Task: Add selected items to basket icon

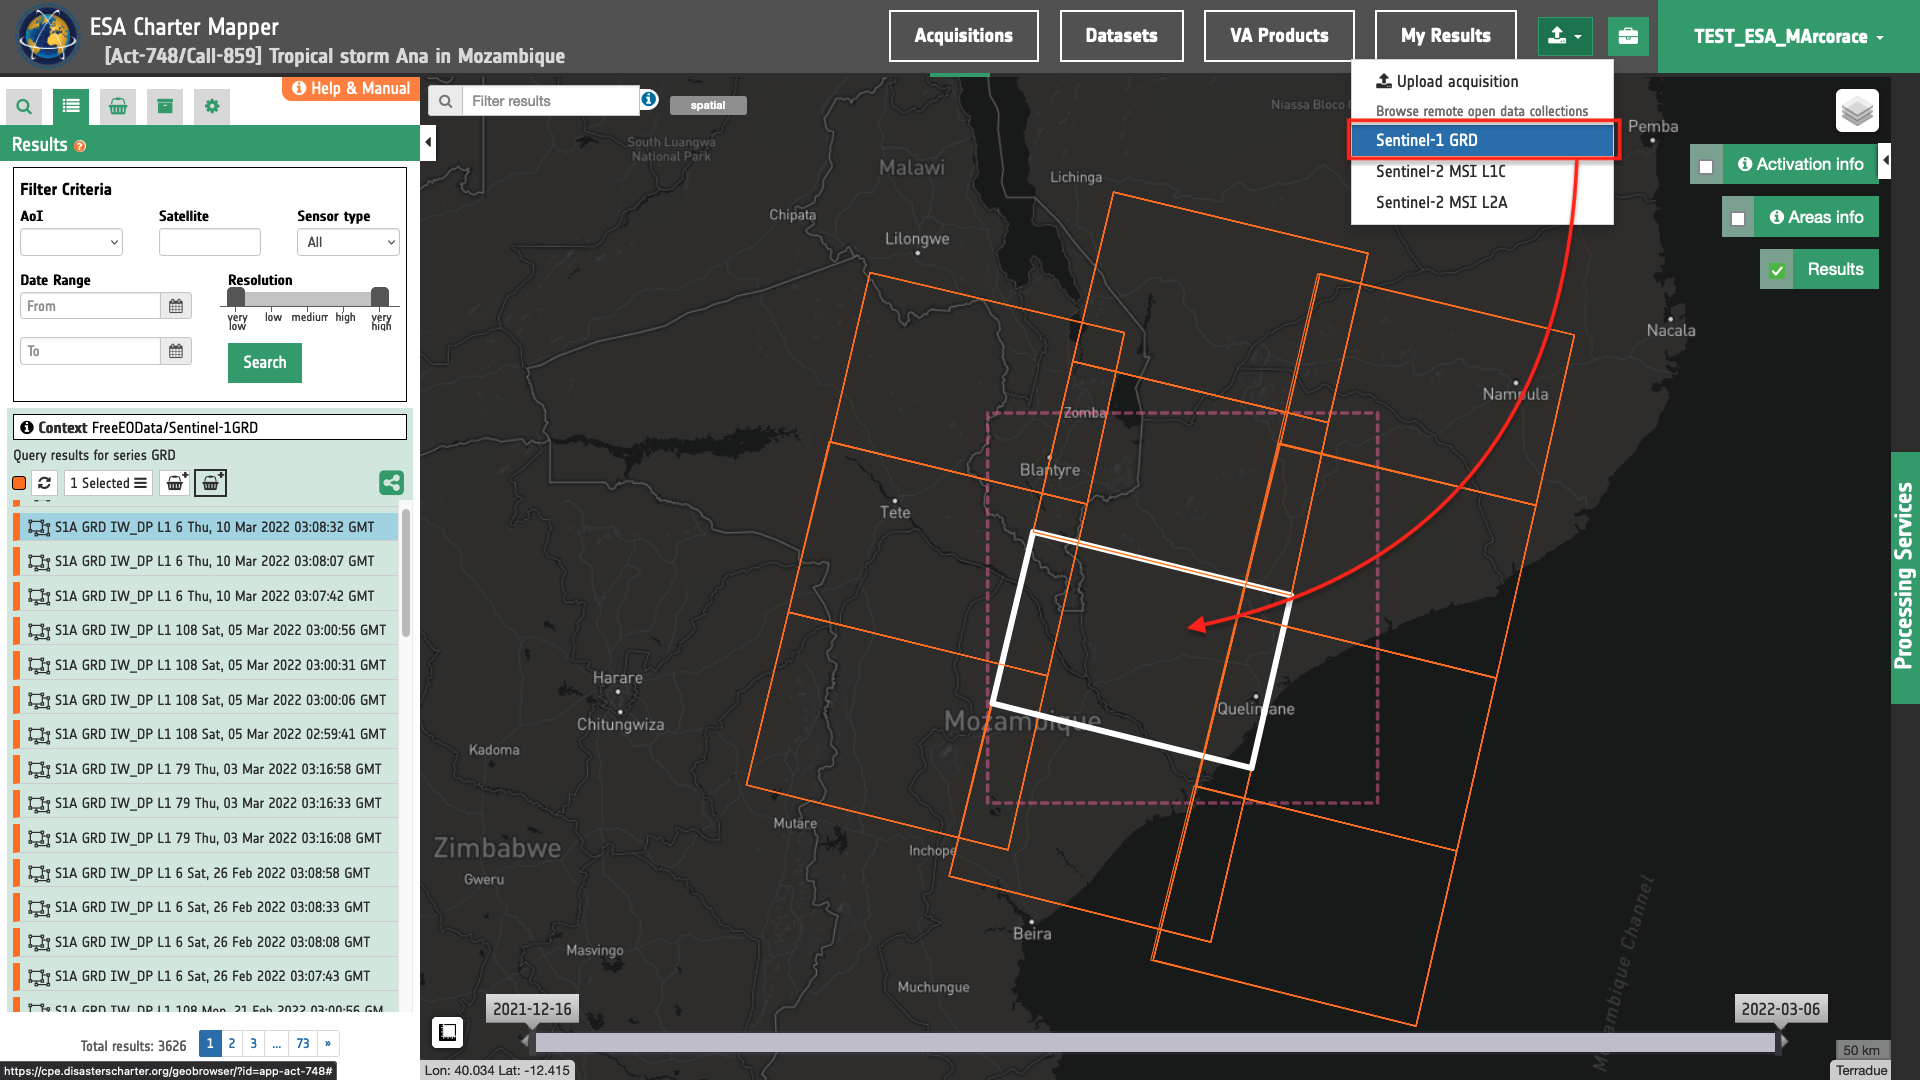Action: tap(175, 483)
